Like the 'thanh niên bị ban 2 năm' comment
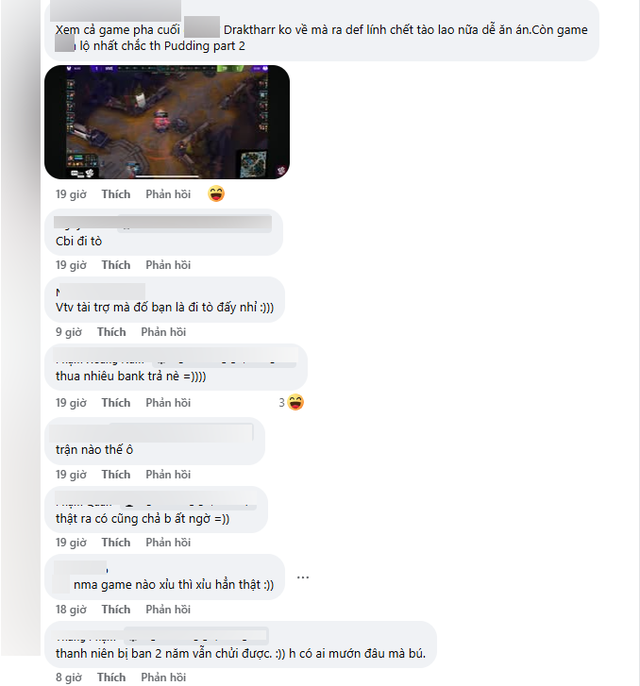Screen dimensions: 640x686 coord(112,677)
